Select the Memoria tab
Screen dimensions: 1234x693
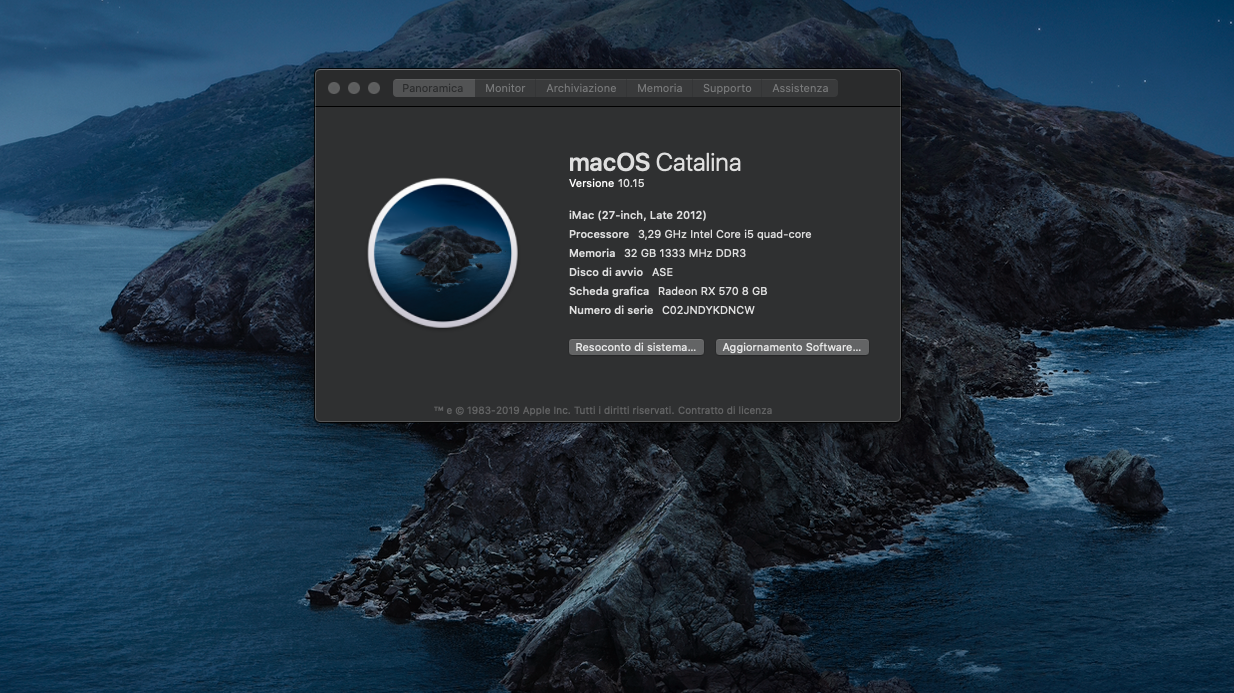(x=660, y=88)
